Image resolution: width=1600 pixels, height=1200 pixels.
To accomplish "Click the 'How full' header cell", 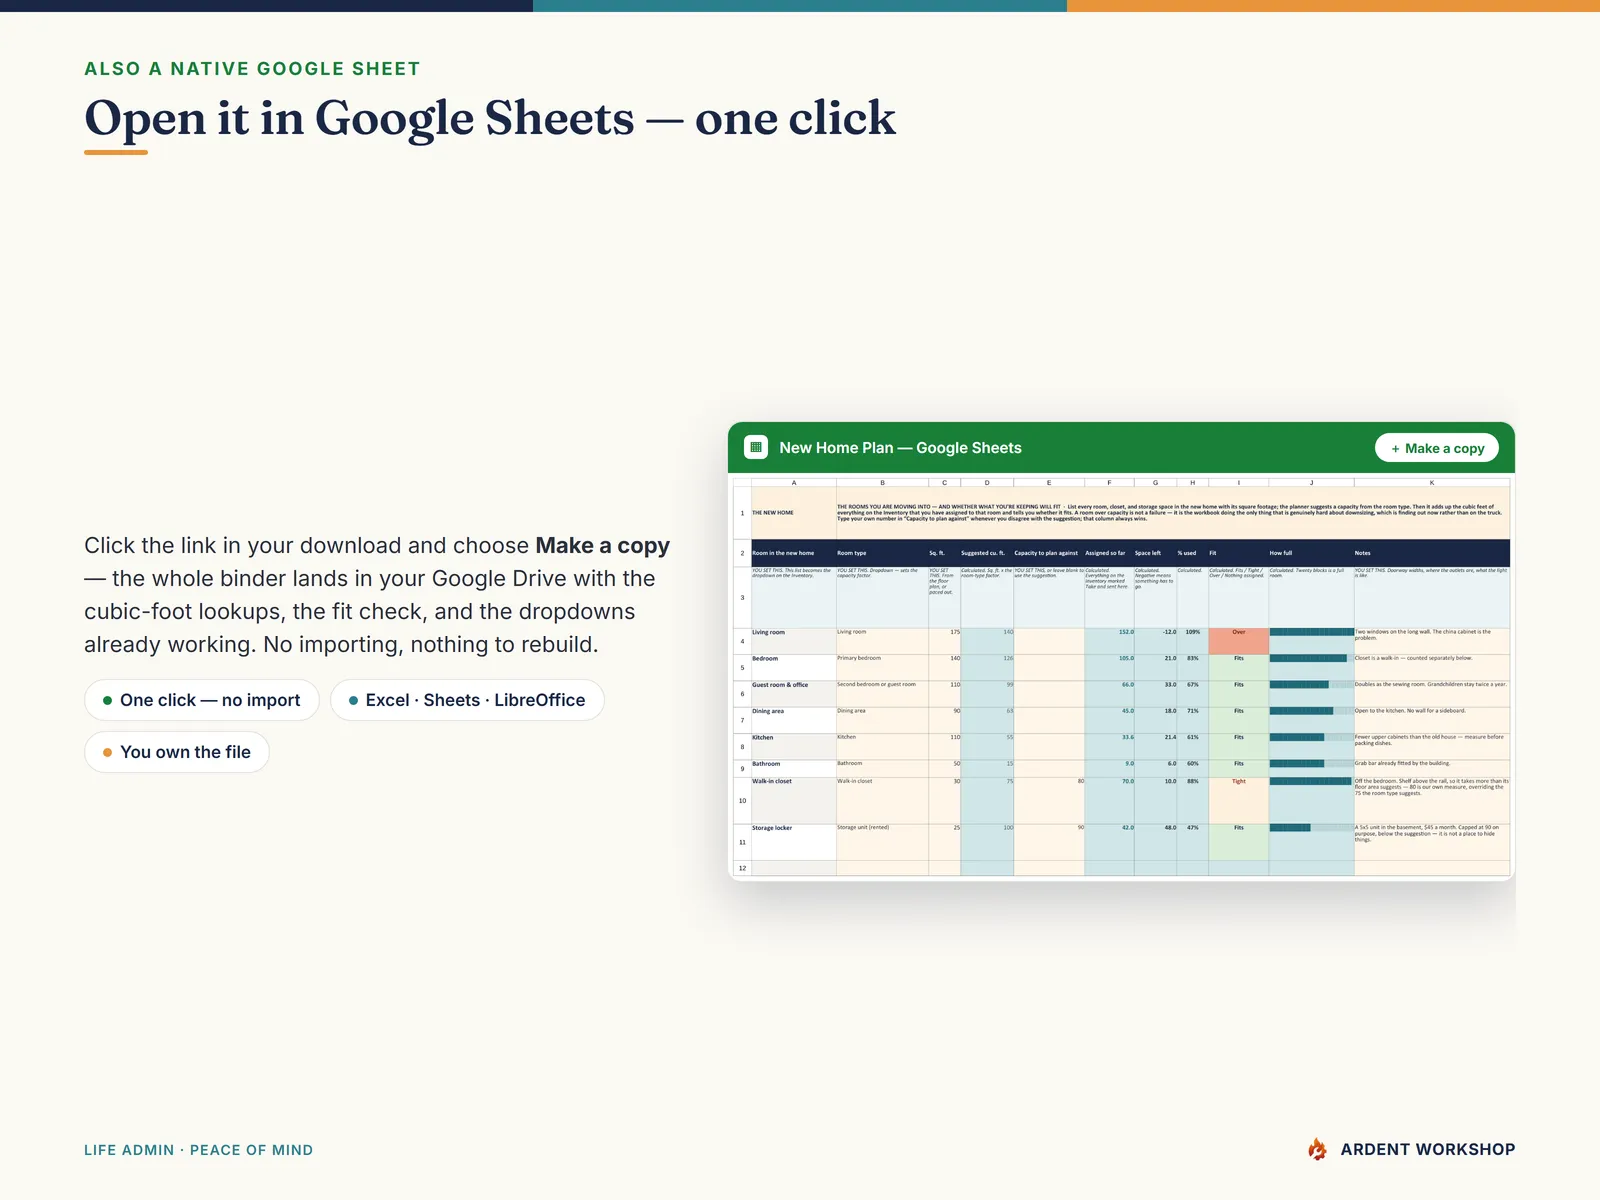I will pos(1311,553).
